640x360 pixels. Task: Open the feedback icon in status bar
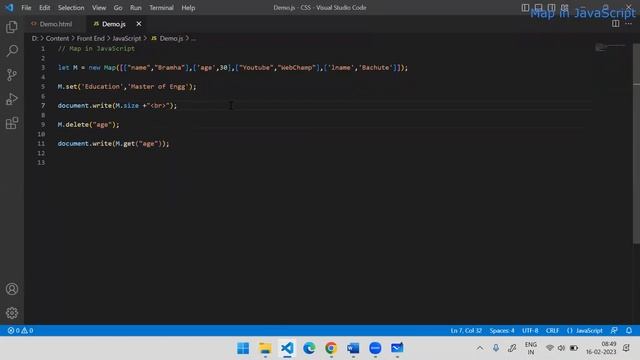tap(614, 330)
